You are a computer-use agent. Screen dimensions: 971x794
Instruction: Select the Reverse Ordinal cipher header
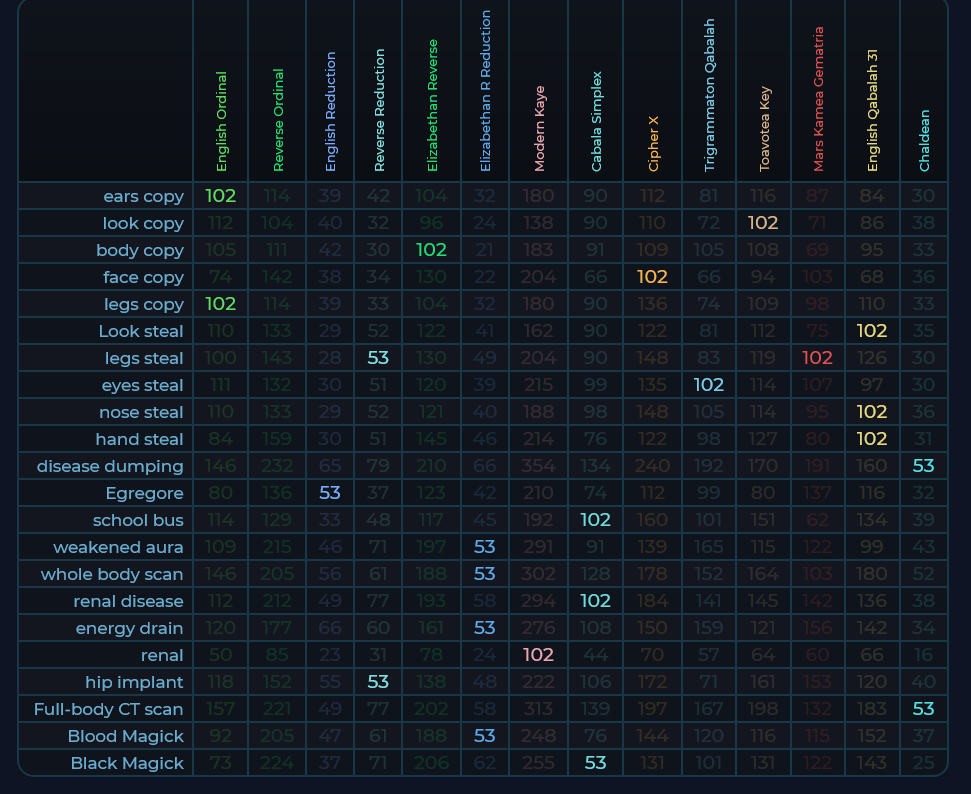click(278, 120)
